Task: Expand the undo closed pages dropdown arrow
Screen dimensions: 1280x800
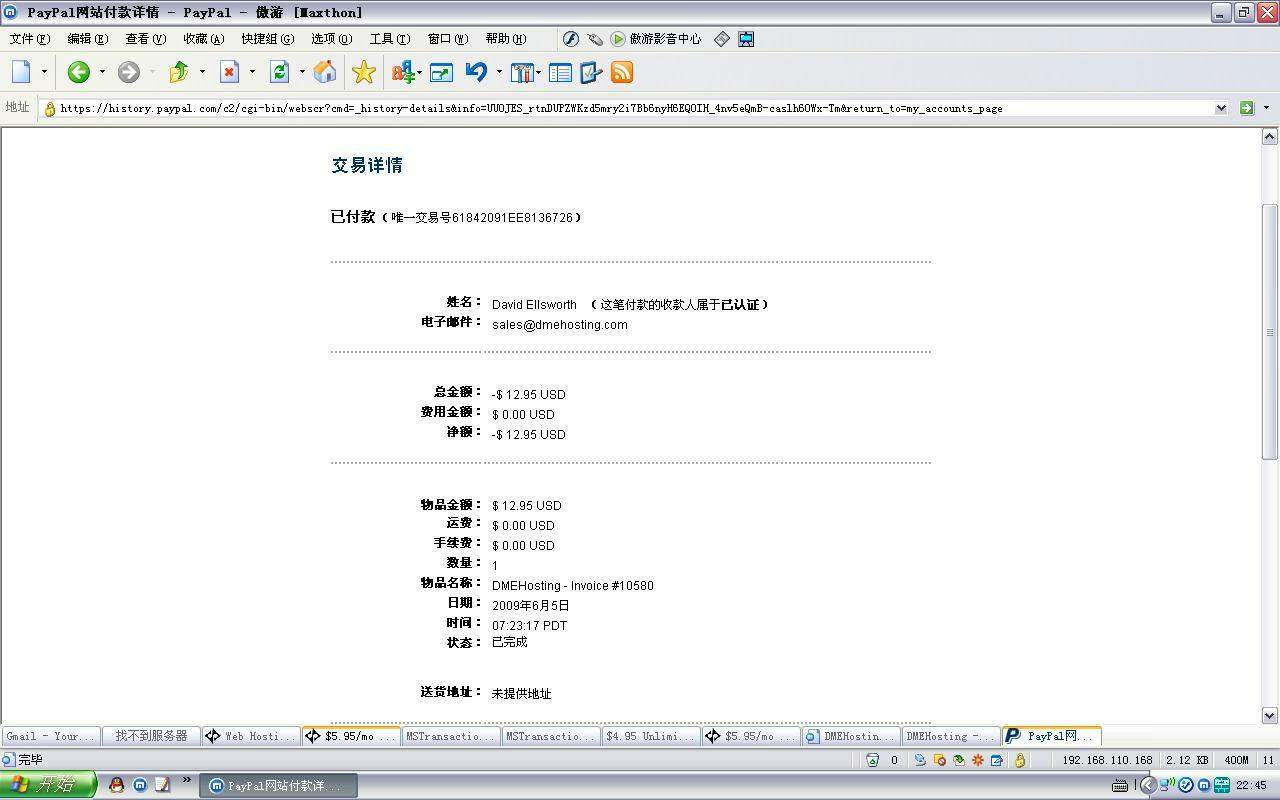Action: coord(497,72)
